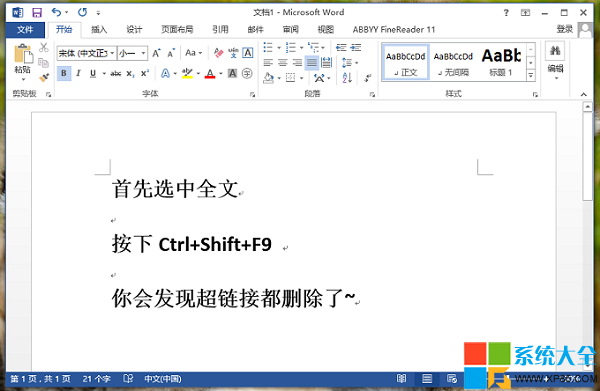Apply the Heading 1 (标题 1) style
600x391 pixels.
click(501, 63)
